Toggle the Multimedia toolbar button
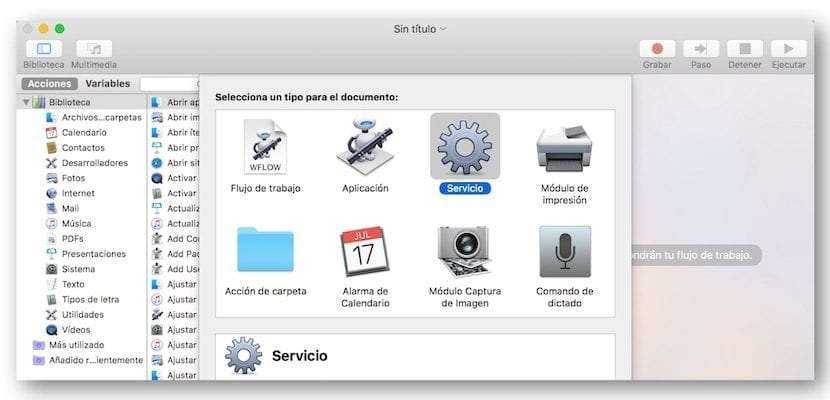The width and height of the screenshot is (830, 400). click(x=94, y=48)
